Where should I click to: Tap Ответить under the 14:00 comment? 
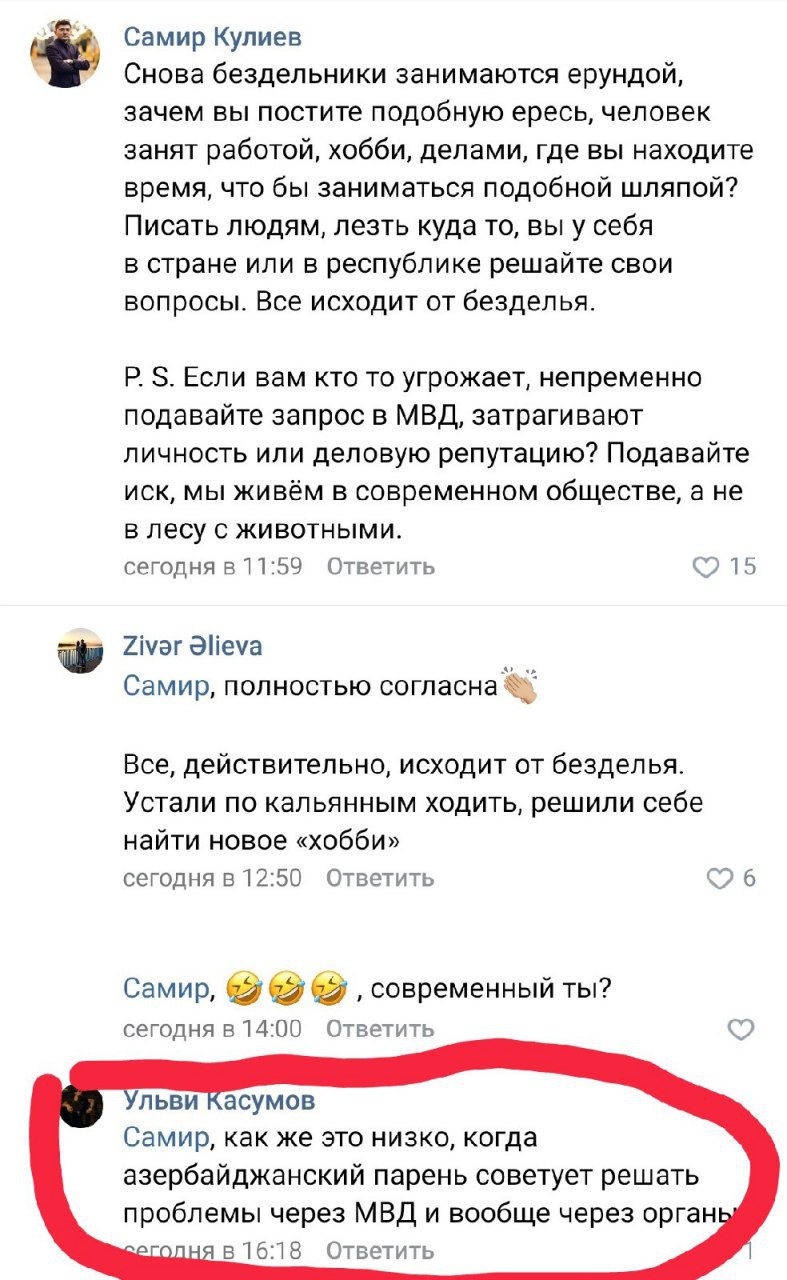[x=381, y=1029]
